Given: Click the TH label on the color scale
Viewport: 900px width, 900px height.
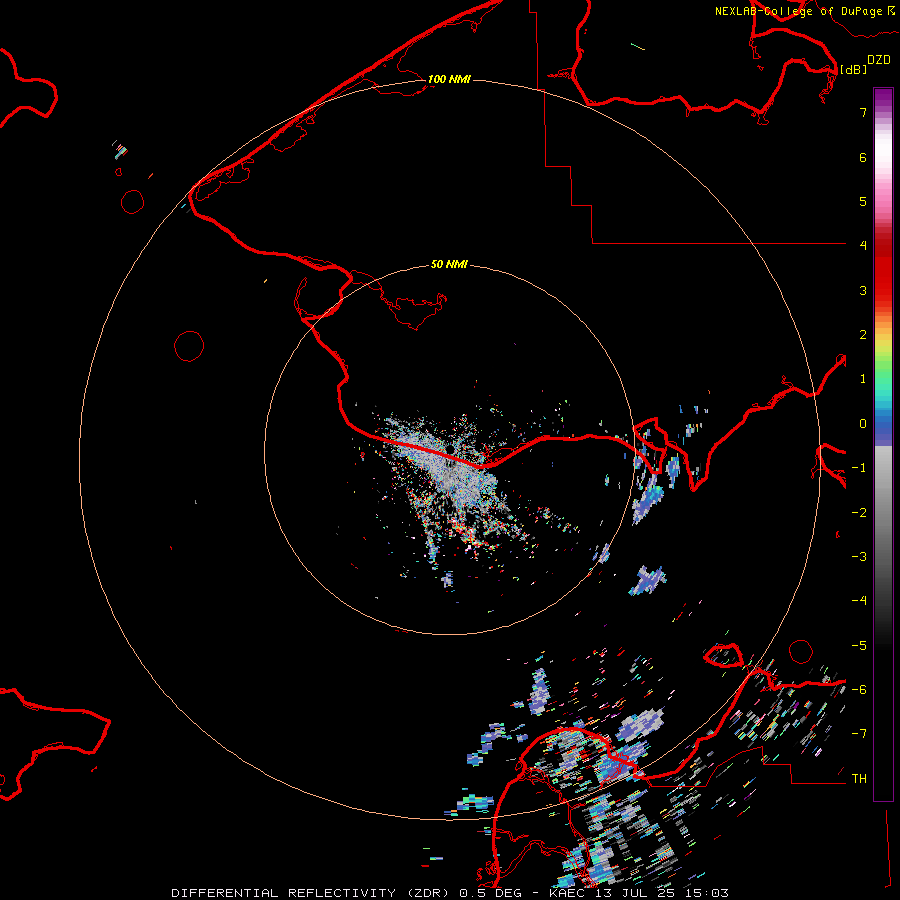Looking at the screenshot, I should (x=859, y=779).
